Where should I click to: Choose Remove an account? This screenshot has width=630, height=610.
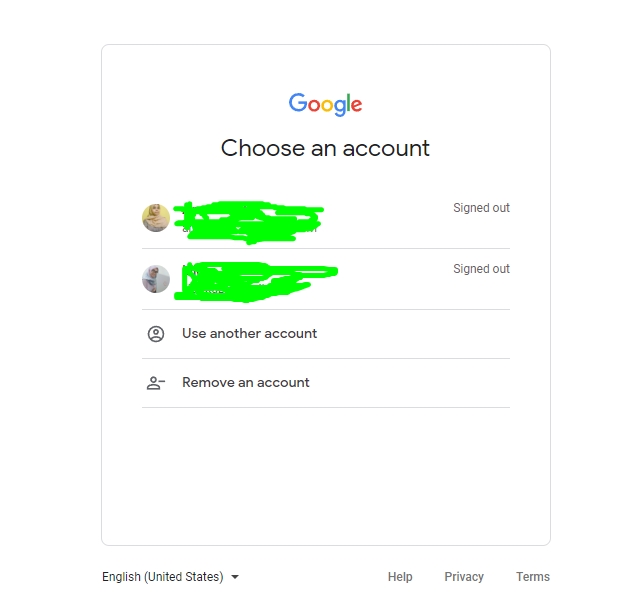coord(326,383)
